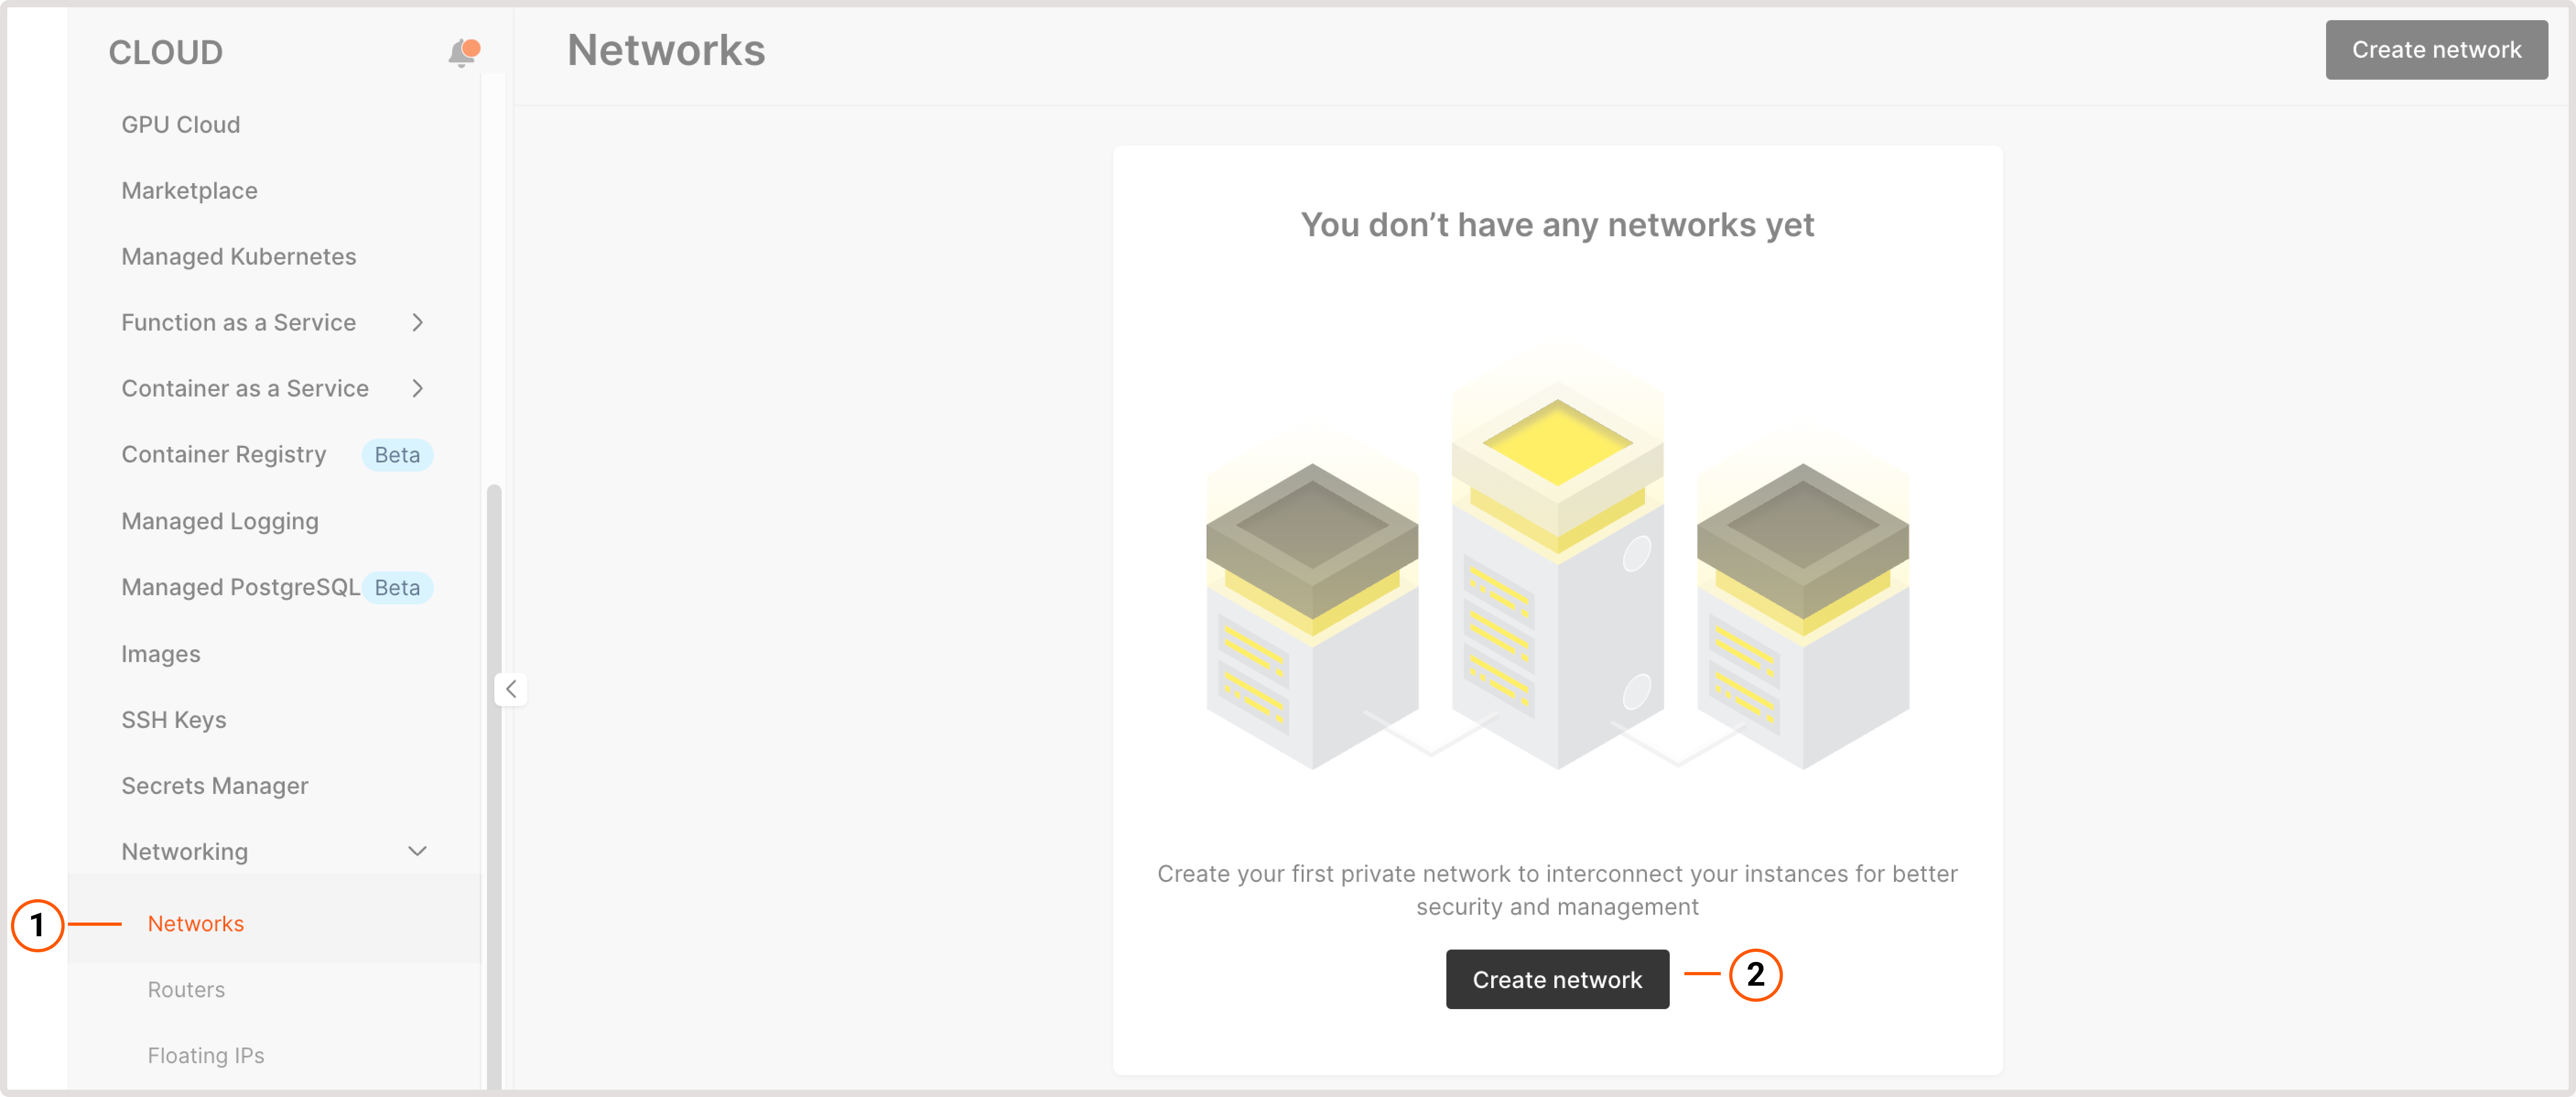The height and width of the screenshot is (1097, 2576).
Task: Select Managed Logging from the sidebar
Action: pos(220,520)
